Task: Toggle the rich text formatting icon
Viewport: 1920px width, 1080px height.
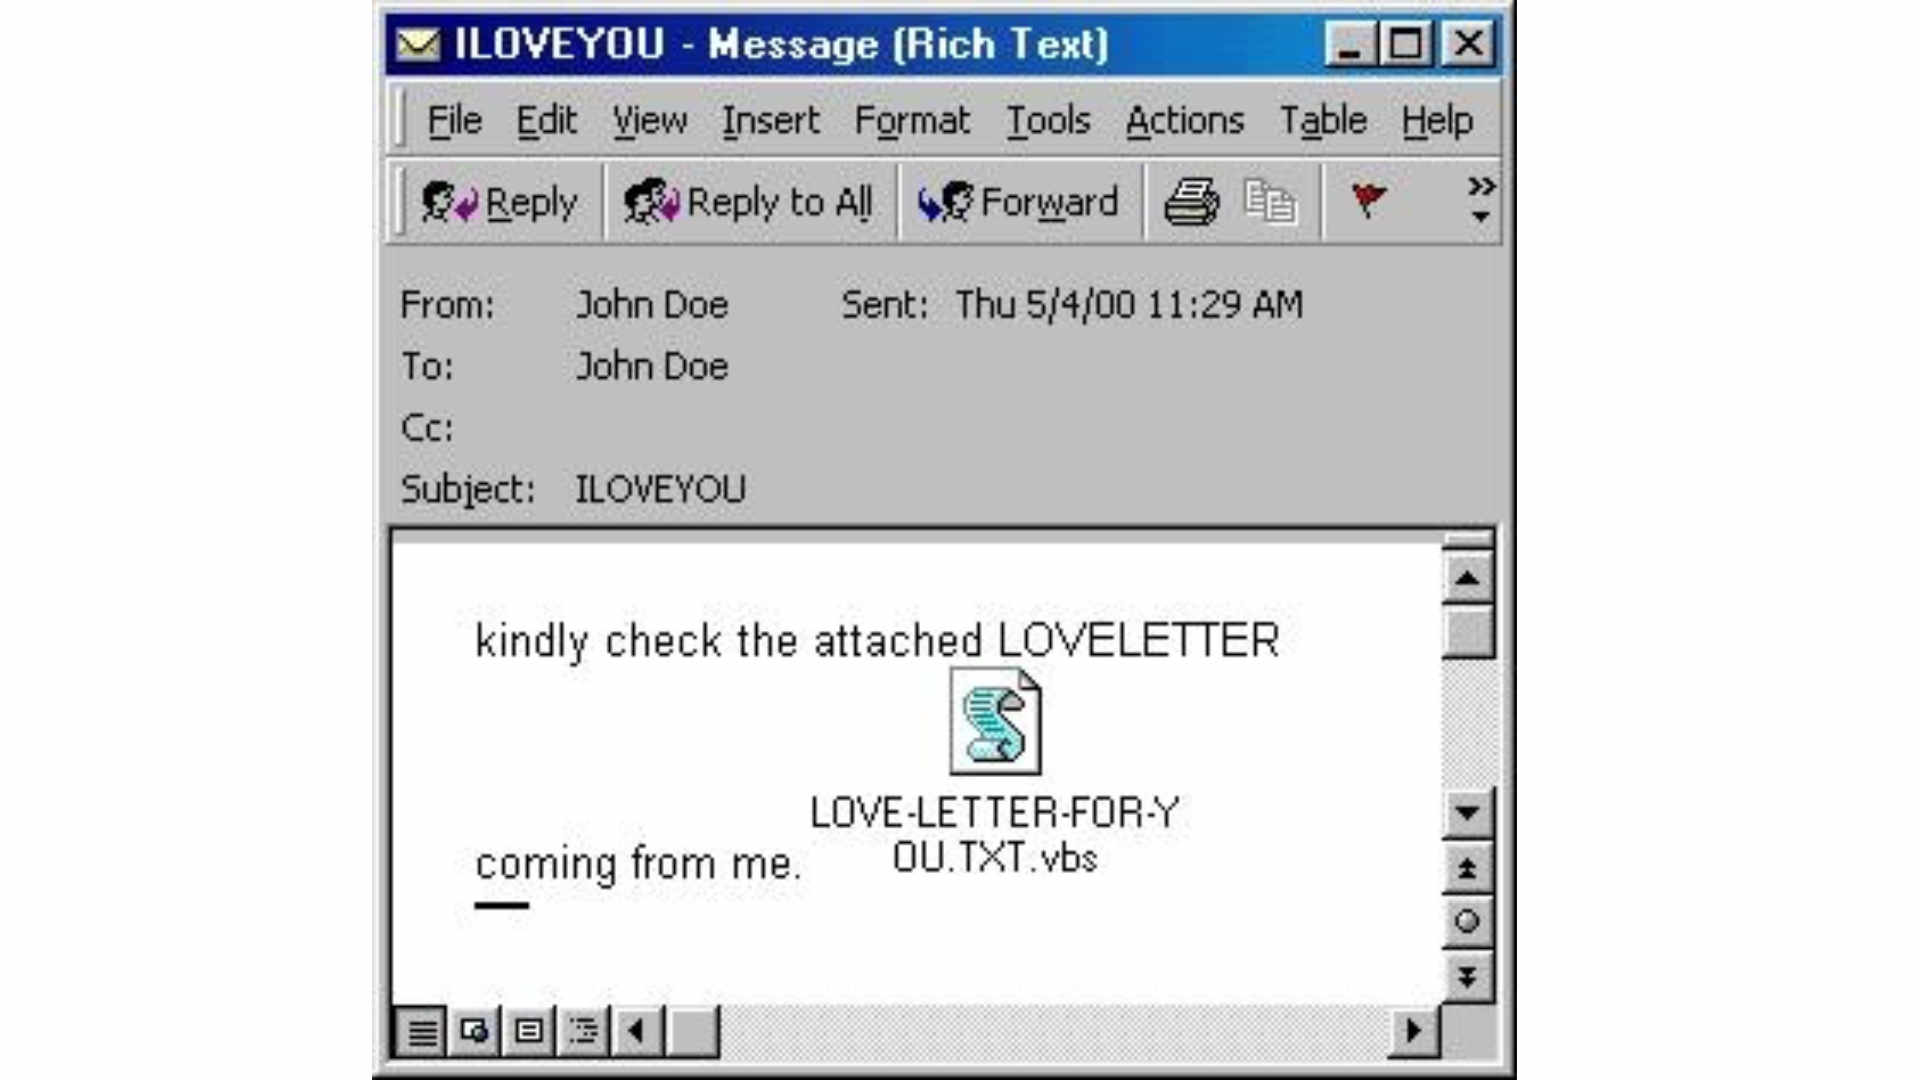Action: pyautogui.click(x=444, y=1031)
